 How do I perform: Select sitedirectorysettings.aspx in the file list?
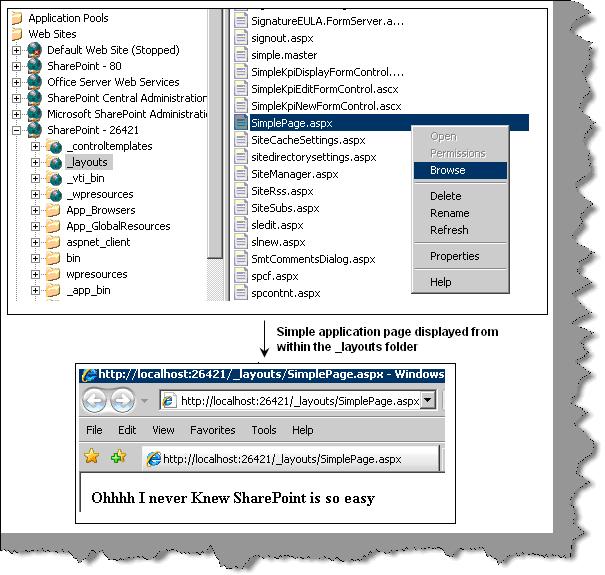313,157
